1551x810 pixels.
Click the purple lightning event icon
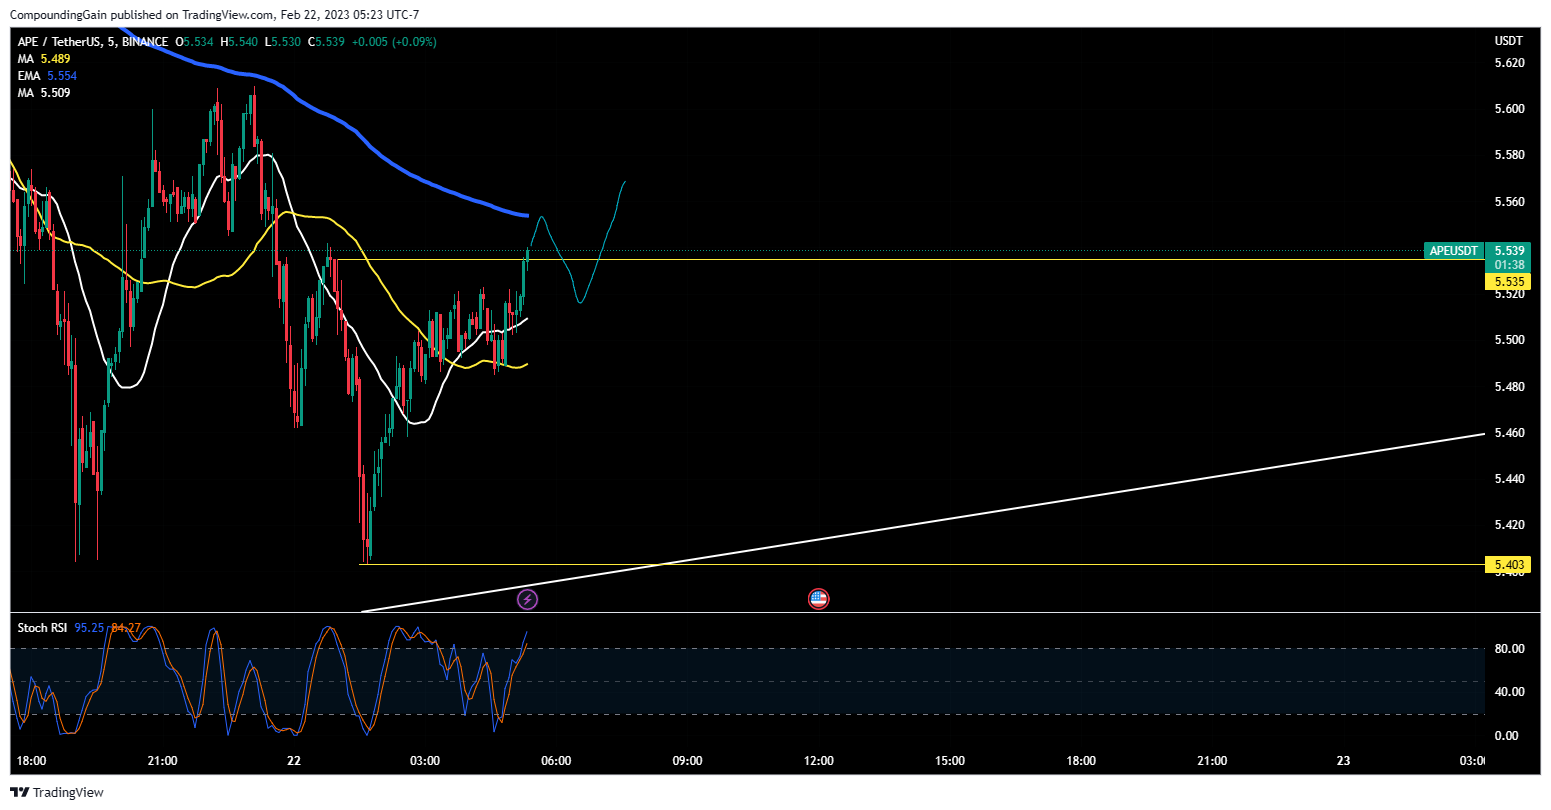(x=527, y=599)
